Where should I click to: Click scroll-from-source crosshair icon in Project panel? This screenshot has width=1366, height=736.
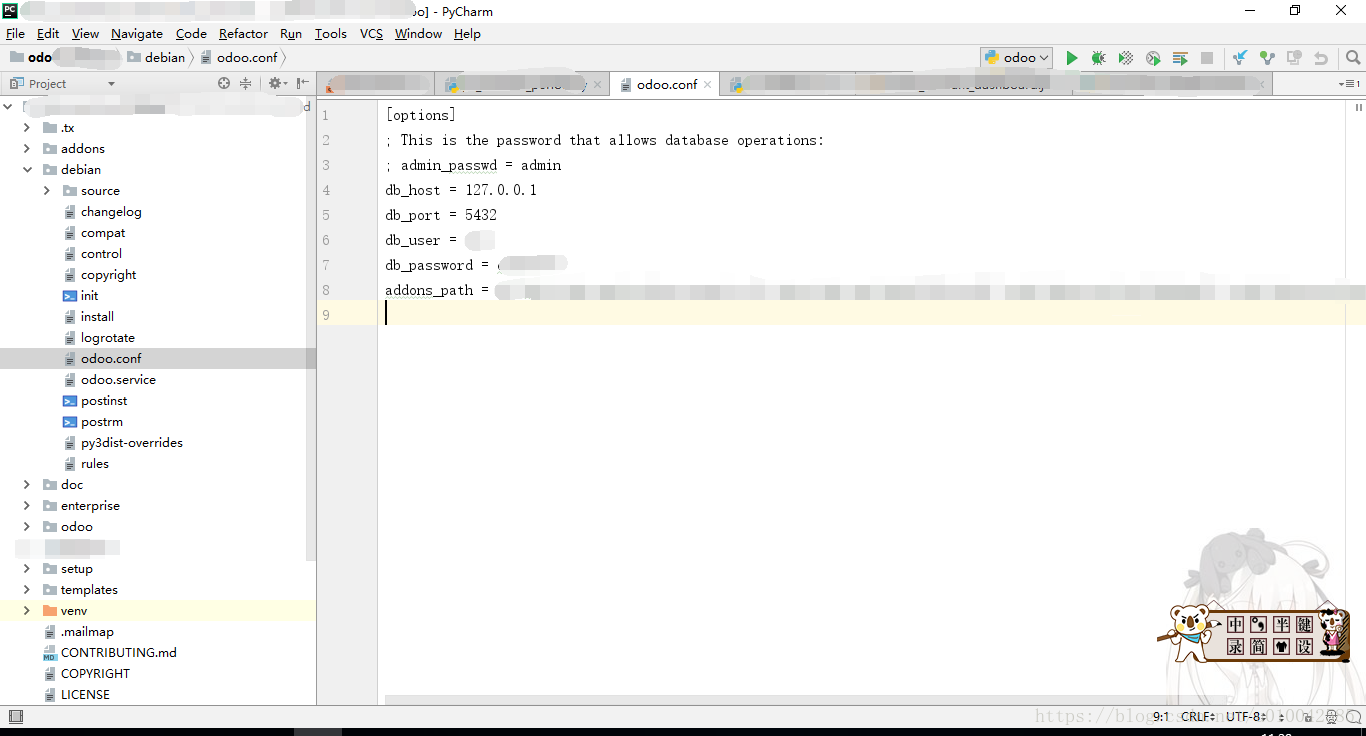[224, 84]
